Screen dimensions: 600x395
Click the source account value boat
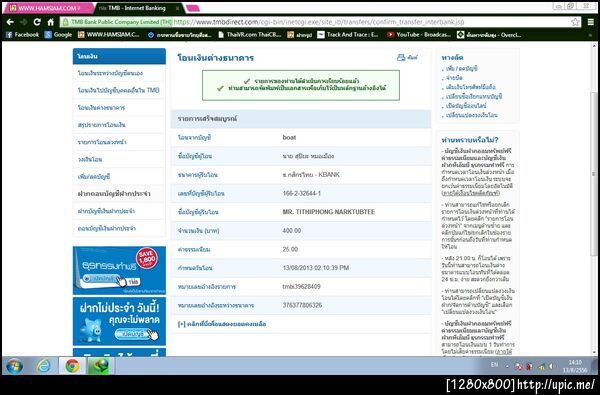tap(289, 137)
